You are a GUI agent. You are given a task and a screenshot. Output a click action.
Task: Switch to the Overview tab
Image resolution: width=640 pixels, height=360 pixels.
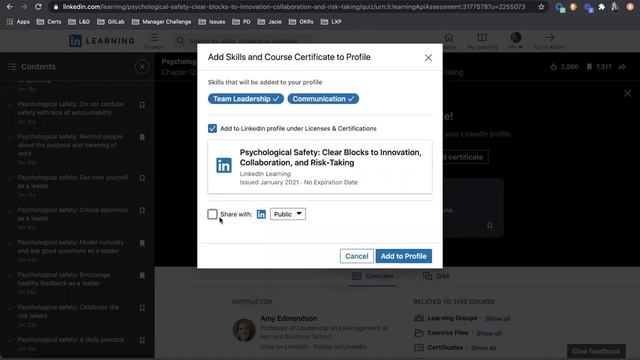pos(373,276)
